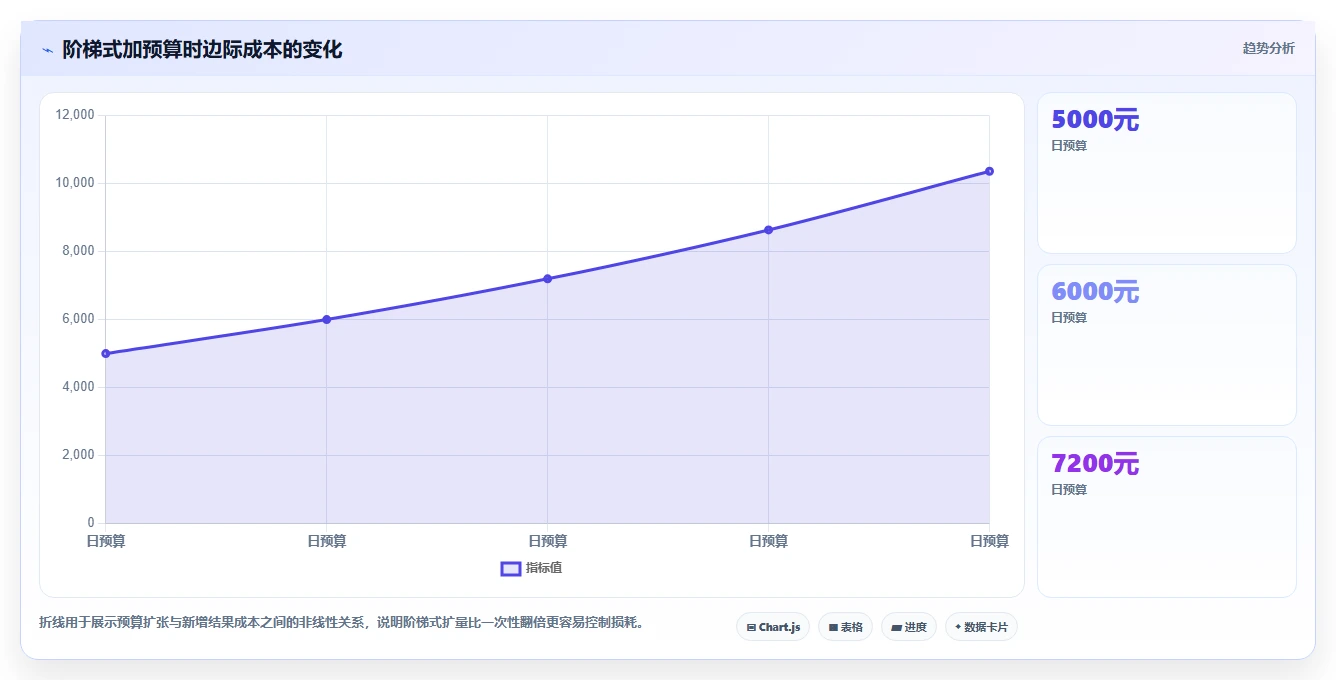Open the 趋势分析 label in the header
The width and height of the screenshot is (1336, 680).
1268,49
